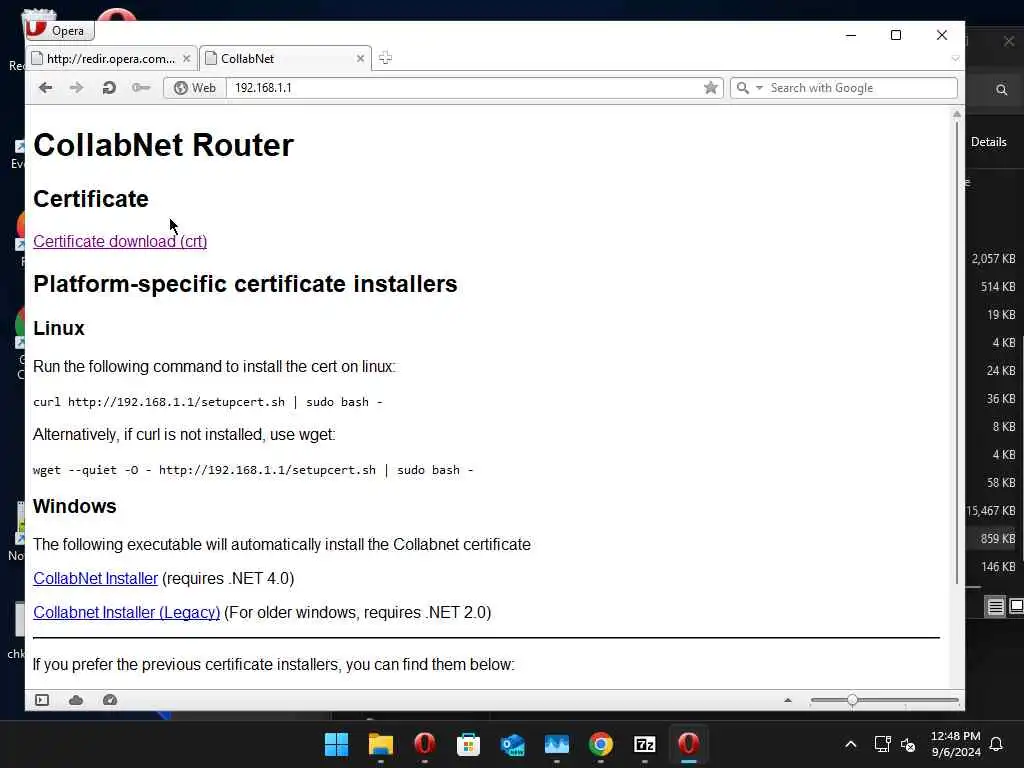1024x768 pixels.
Task: Open the clock showing 12:48 PM
Action: pos(955,744)
